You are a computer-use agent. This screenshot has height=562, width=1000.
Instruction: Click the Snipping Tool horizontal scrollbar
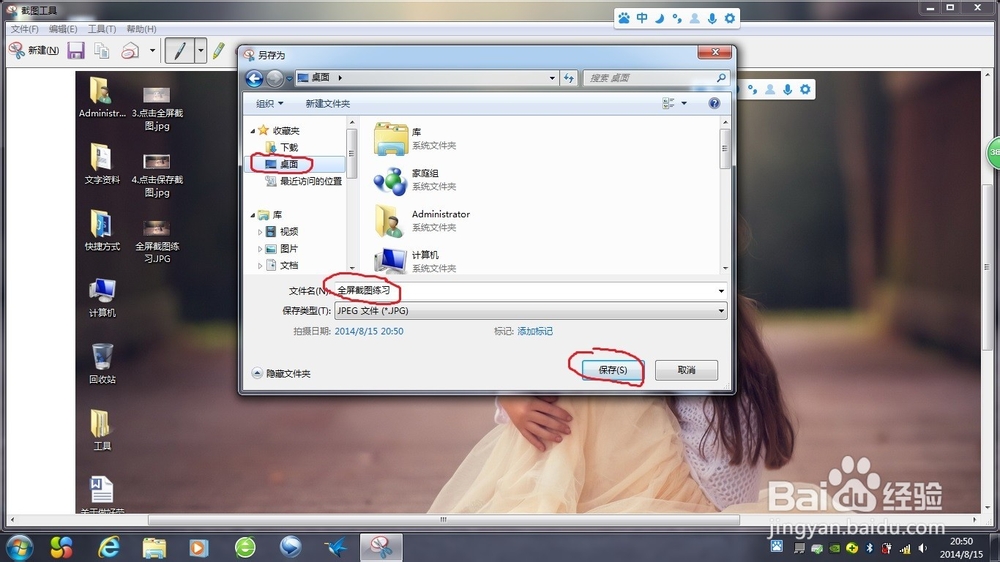tap(443, 520)
